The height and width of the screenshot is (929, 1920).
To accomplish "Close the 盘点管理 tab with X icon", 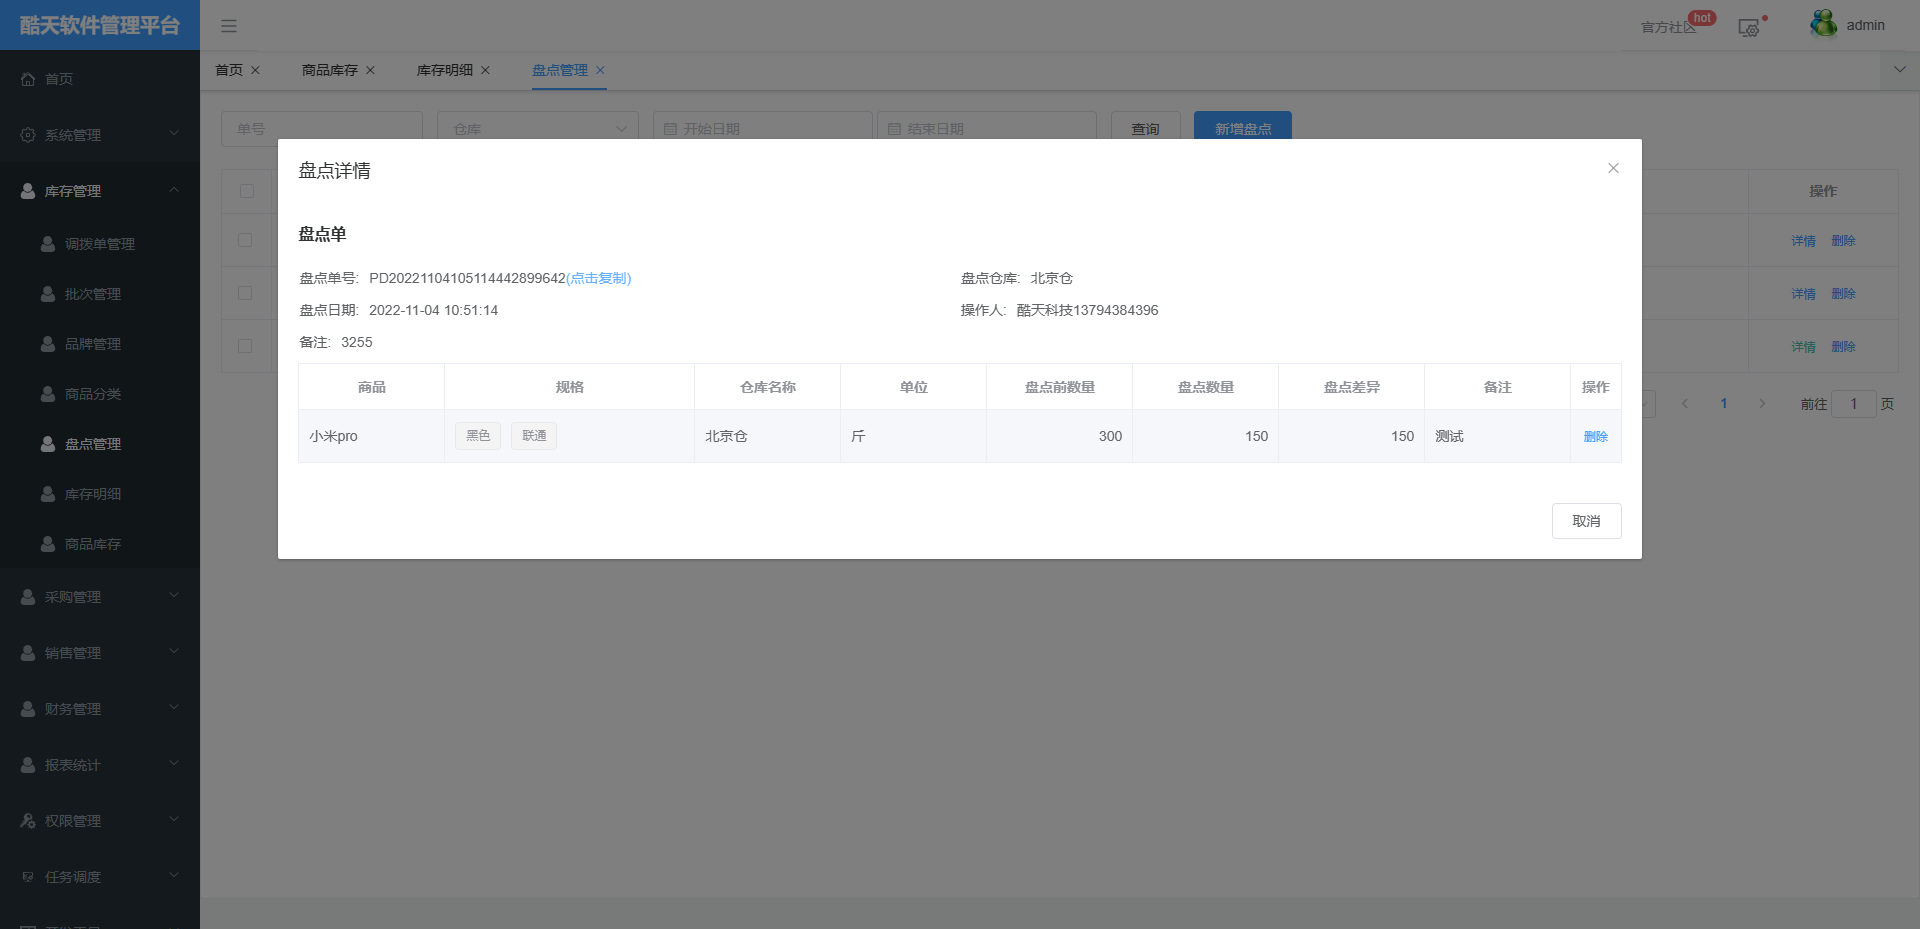I will (x=600, y=70).
